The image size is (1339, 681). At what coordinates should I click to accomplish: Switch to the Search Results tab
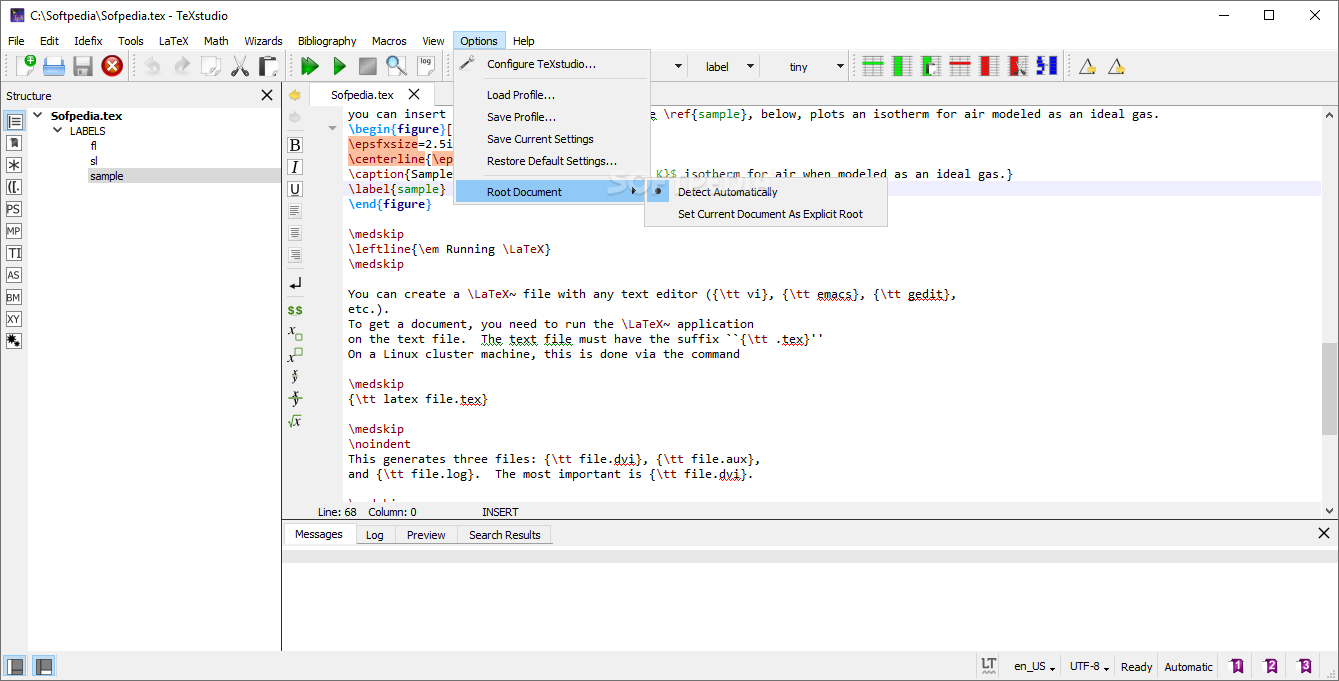504,535
